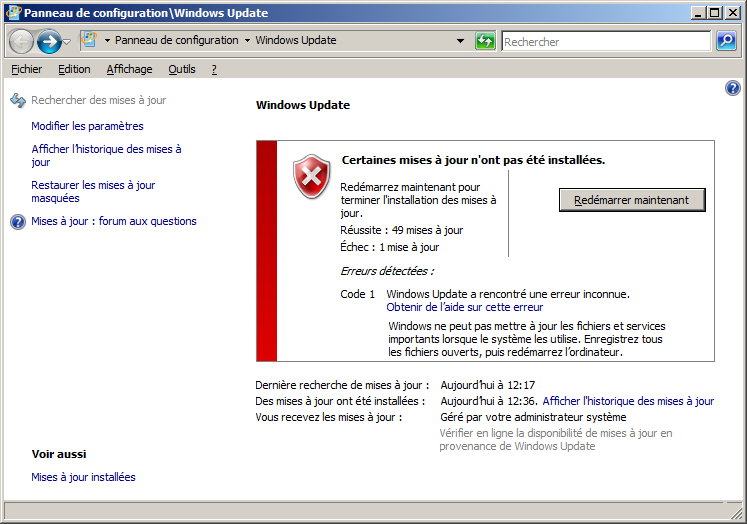Open the recent pages dropdown arrow
747x524 pixels.
point(67,42)
